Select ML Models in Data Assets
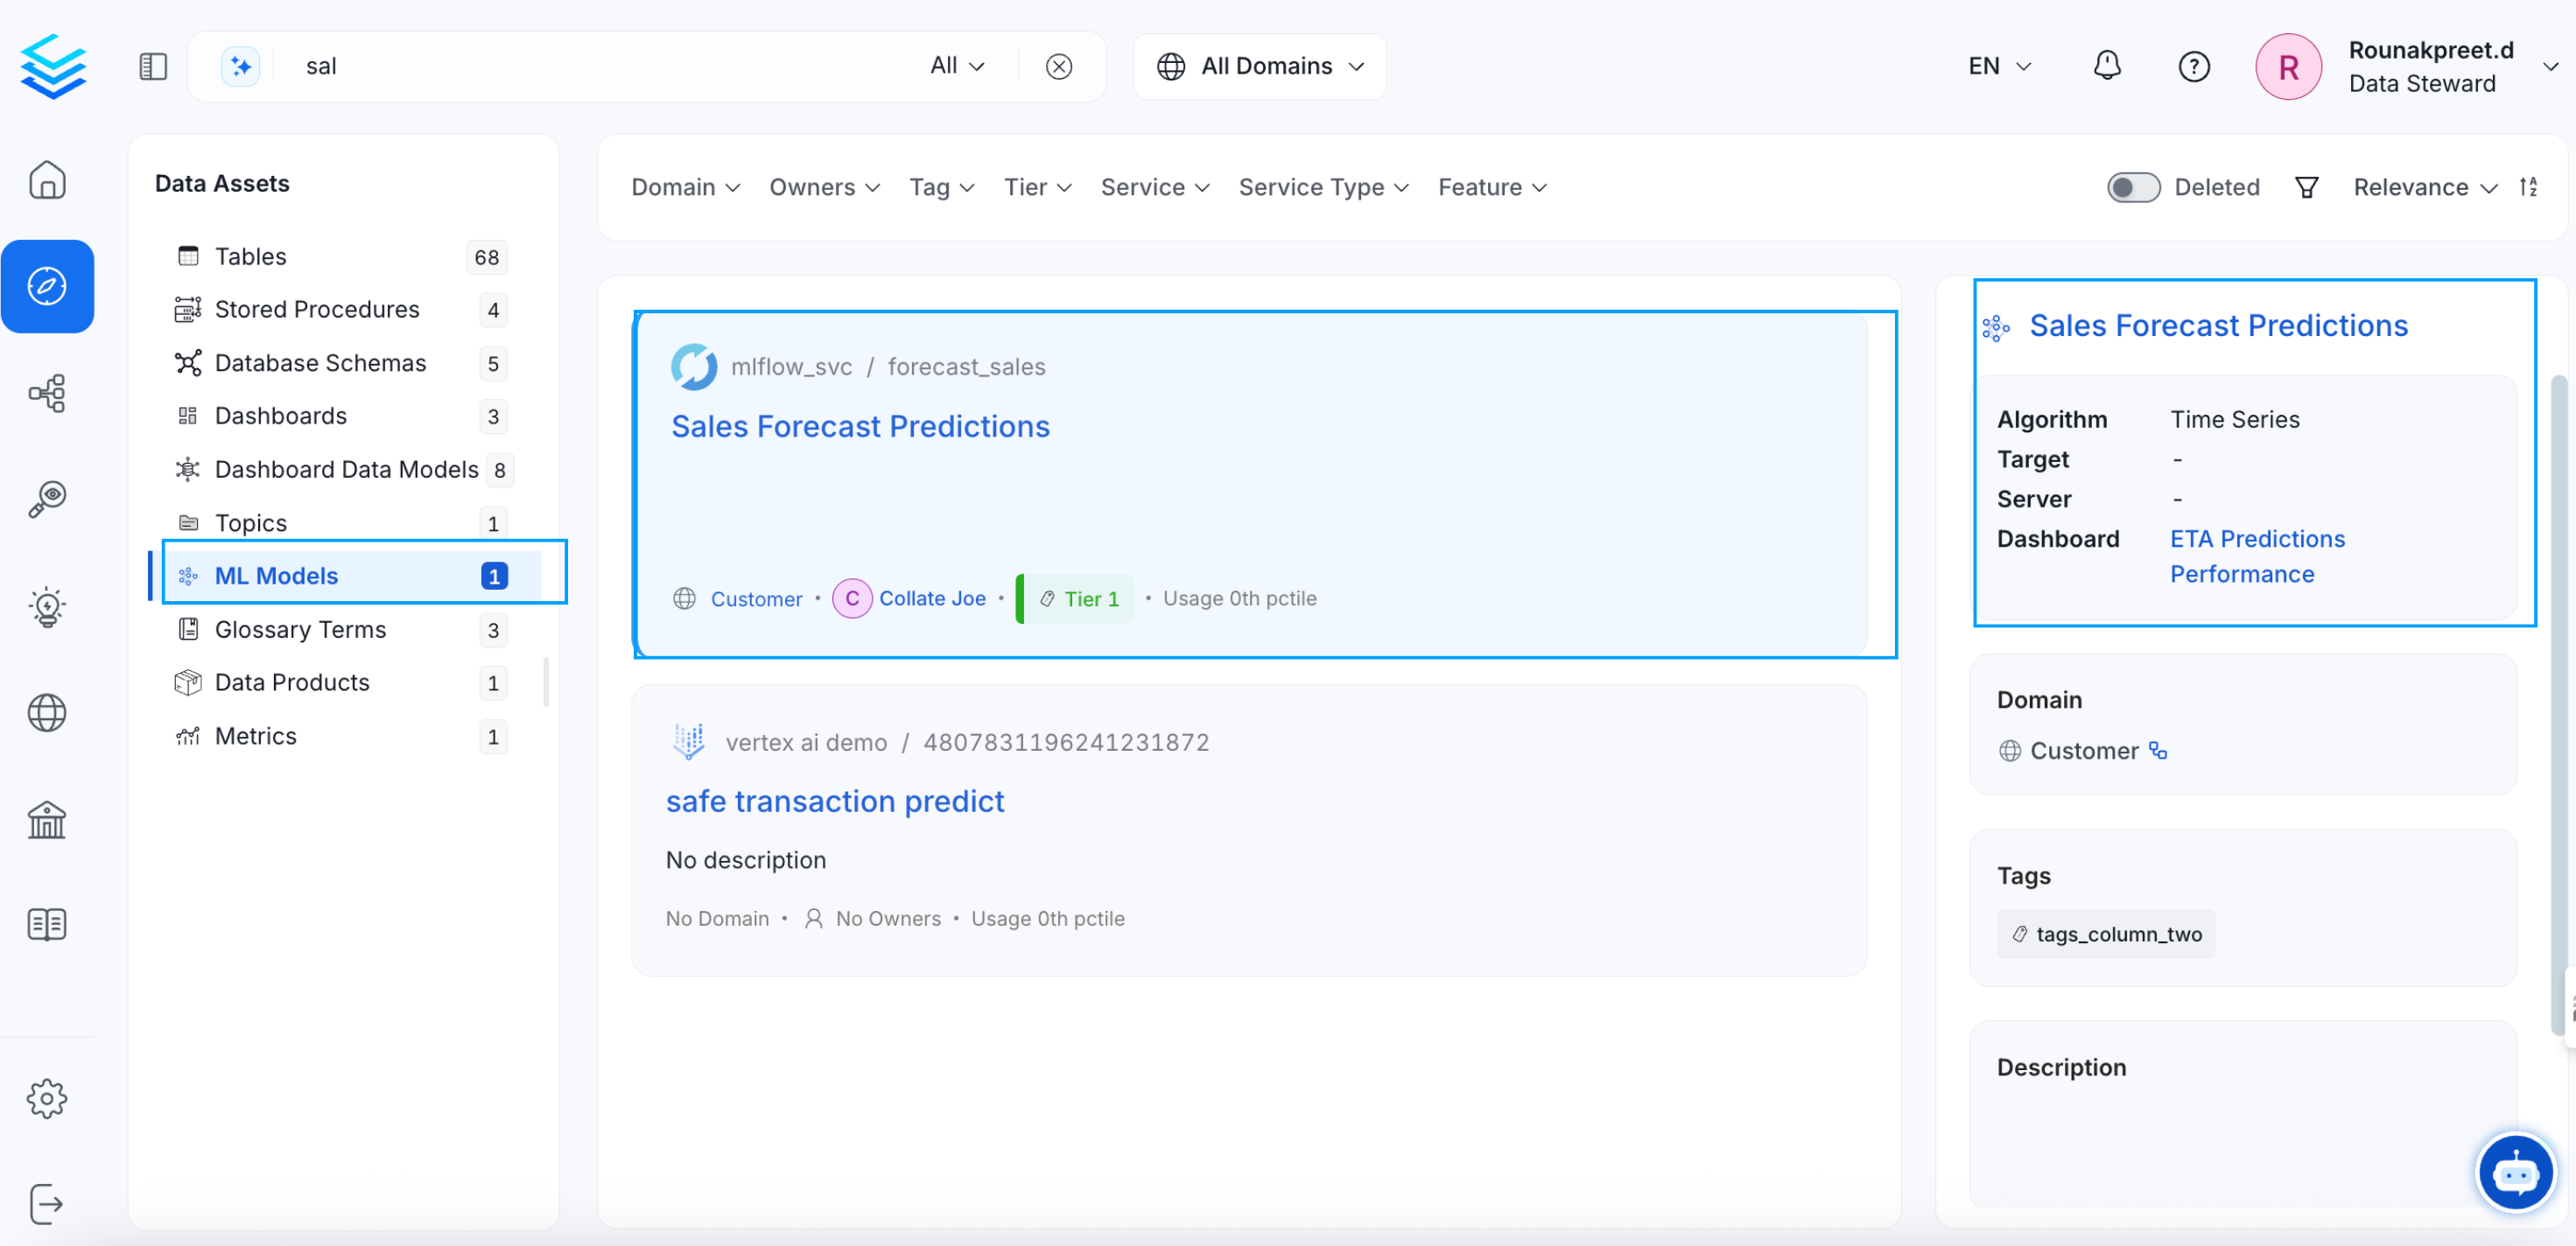This screenshot has width=2576, height=1246. pyautogui.click(x=277, y=575)
